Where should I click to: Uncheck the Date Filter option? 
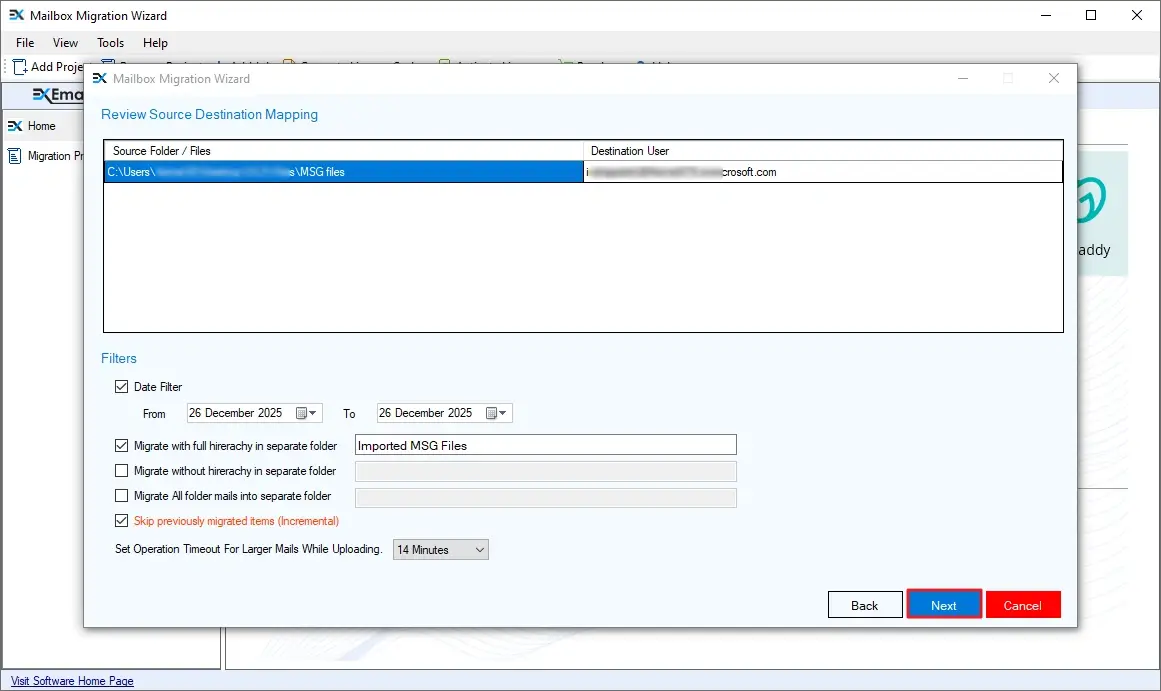pos(121,387)
